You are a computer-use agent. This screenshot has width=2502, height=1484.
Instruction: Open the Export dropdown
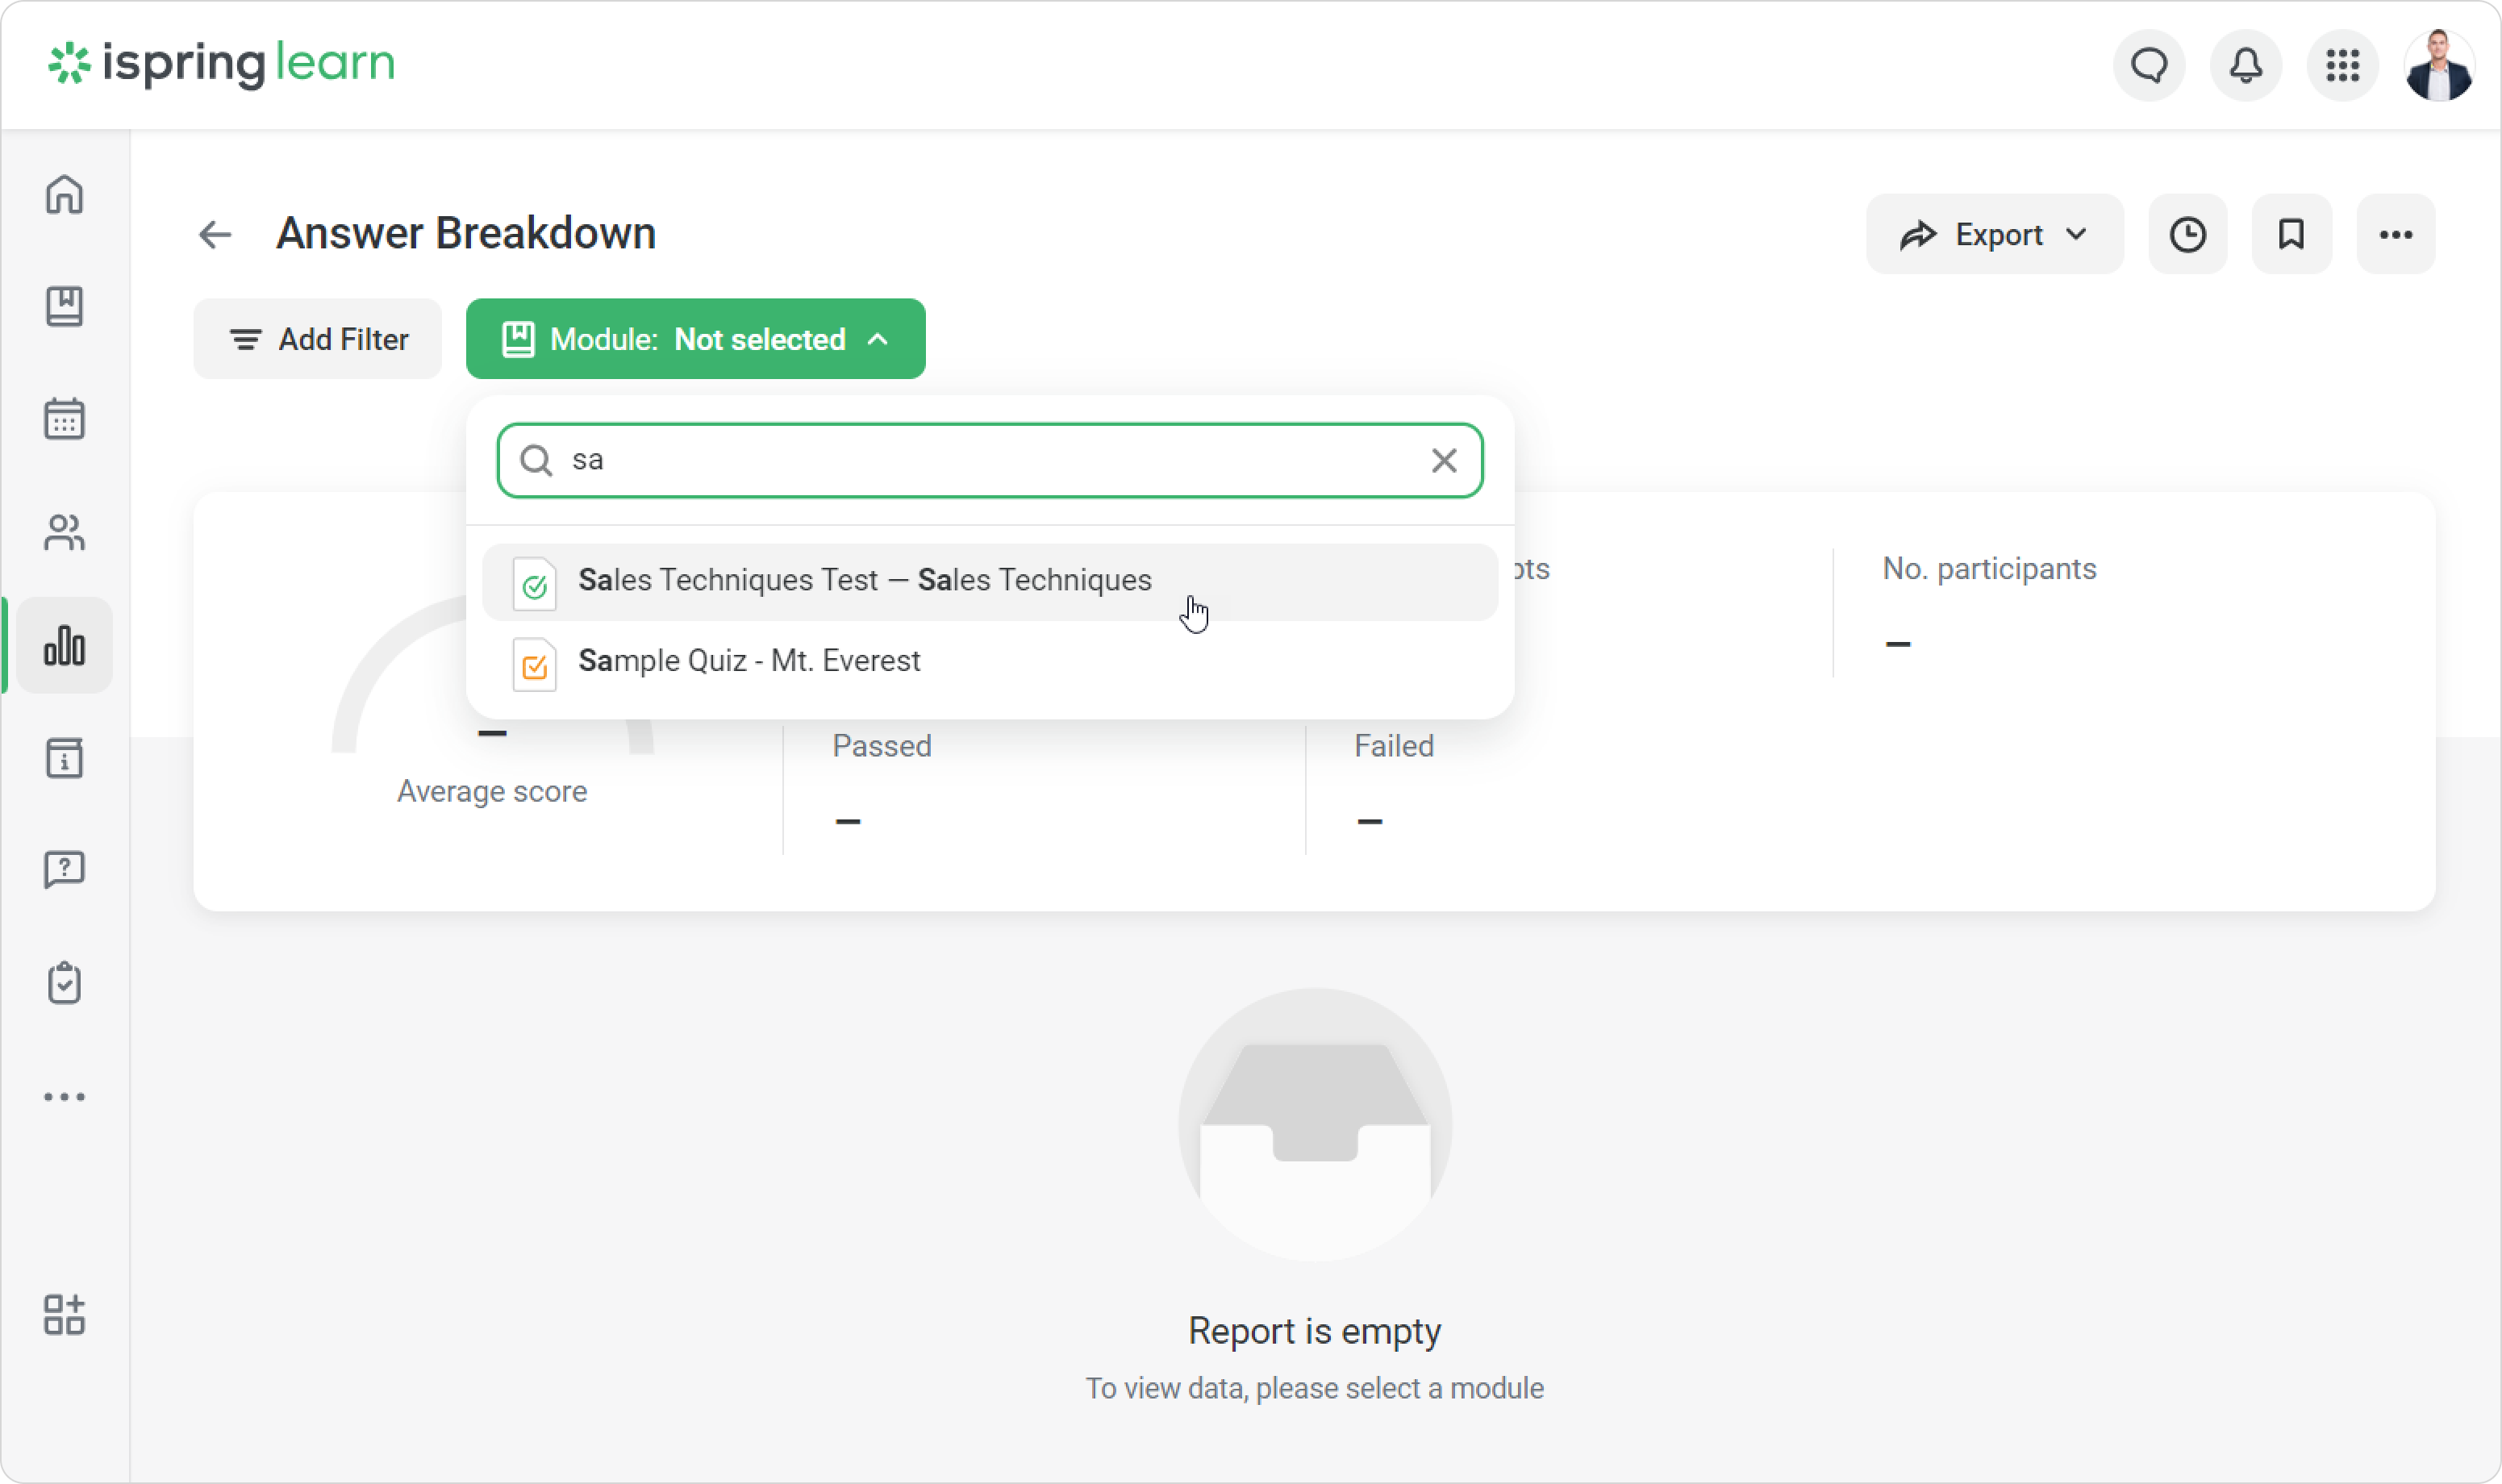click(1994, 234)
